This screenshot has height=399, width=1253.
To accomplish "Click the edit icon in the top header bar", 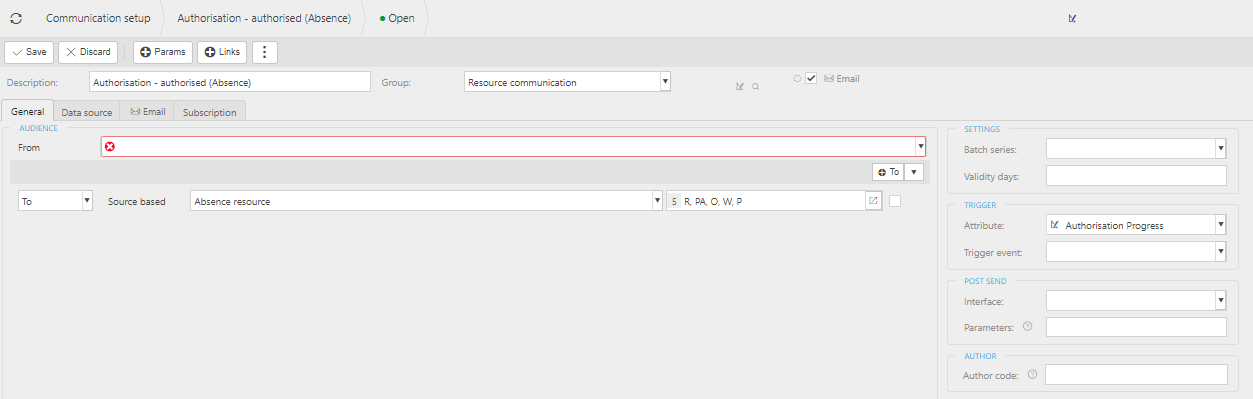I will 1073,18.
